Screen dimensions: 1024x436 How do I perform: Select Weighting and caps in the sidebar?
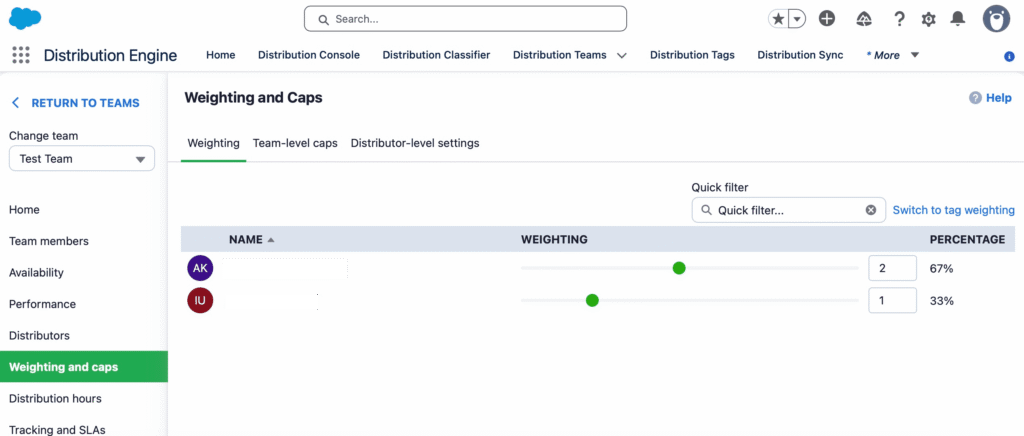click(84, 367)
